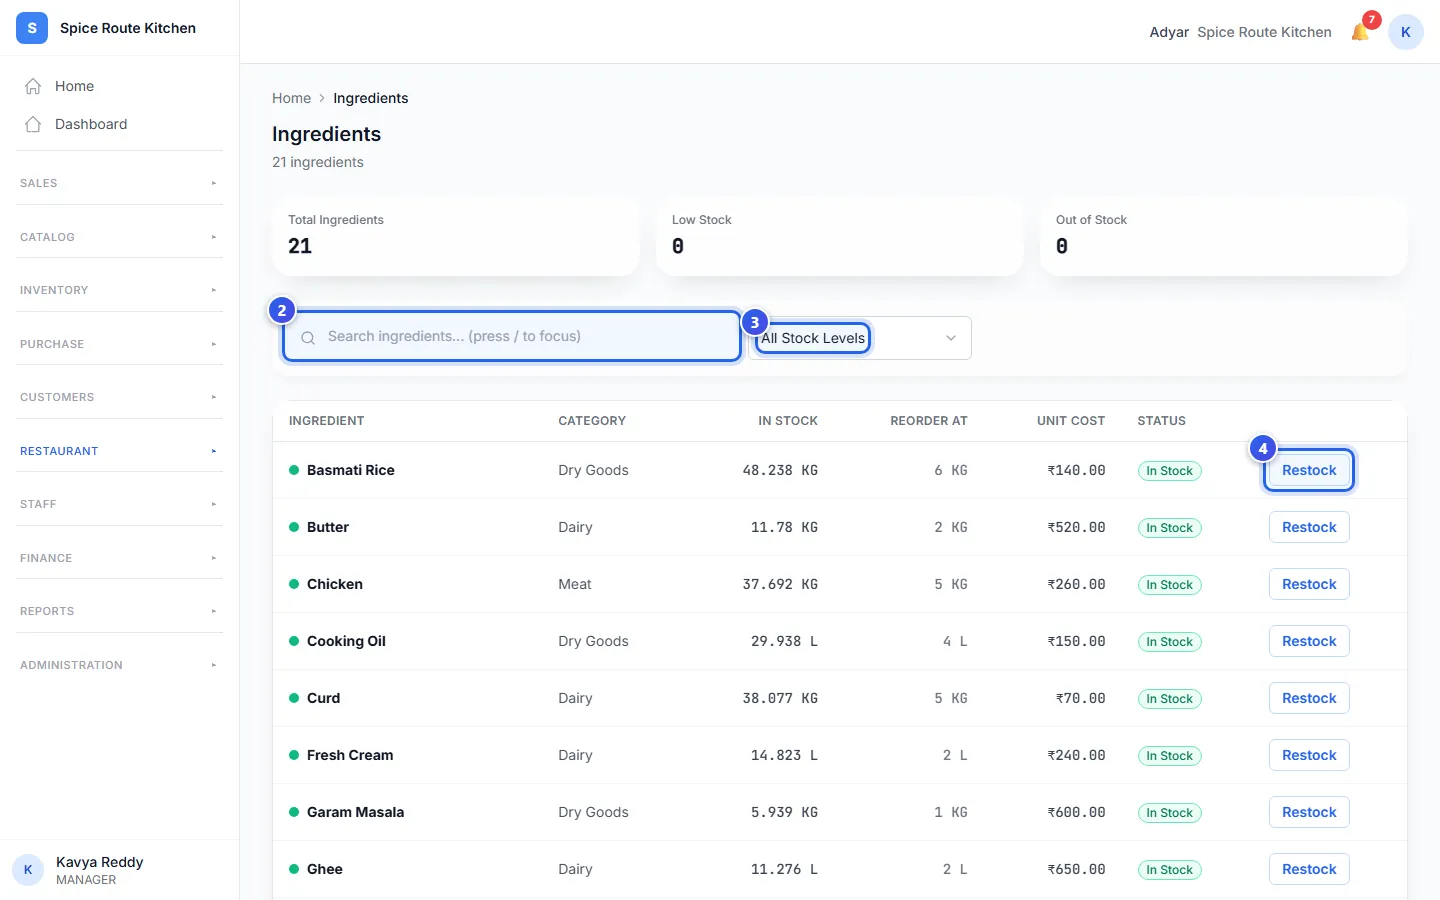
Task: Open the All Stock Levels dropdown
Action: (x=860, y=338)
